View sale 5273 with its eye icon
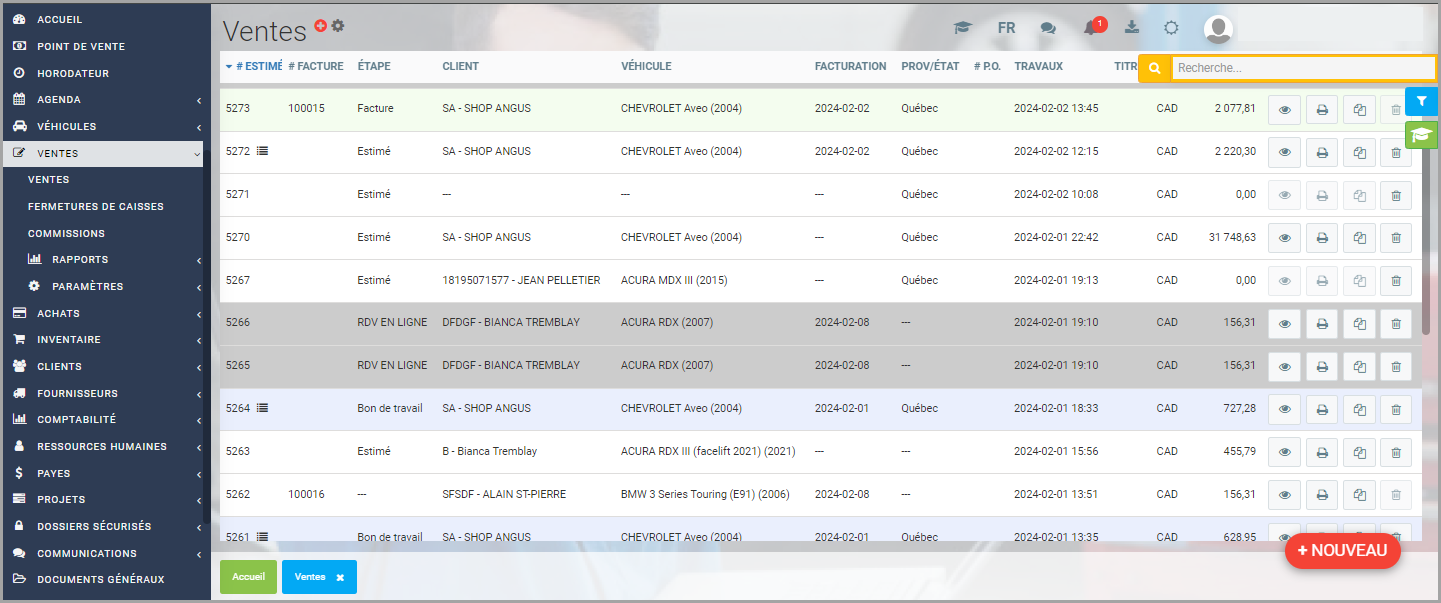Image resolution: width=1441 pixels, height=603 pixels. (1284, 109)
